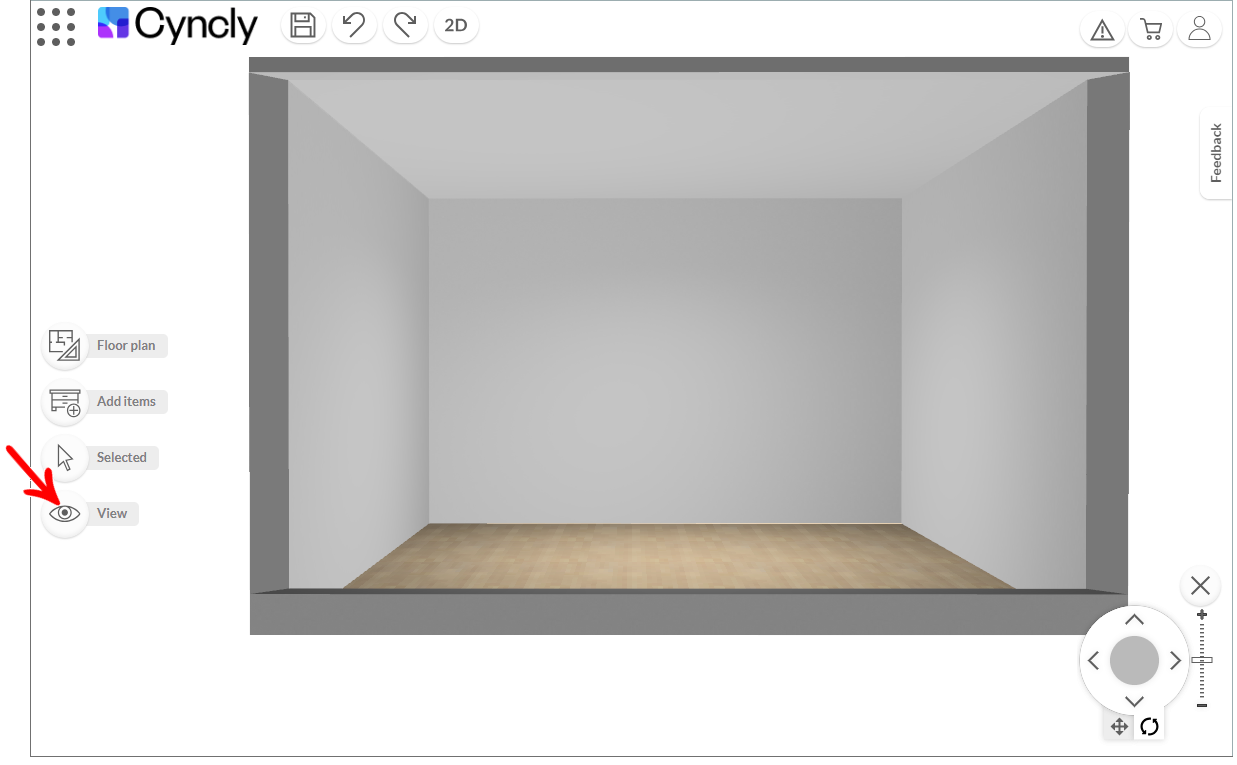Click the zoom slider handle
Viewport: 1237px width, 765px height.
tap(1202, 660)
